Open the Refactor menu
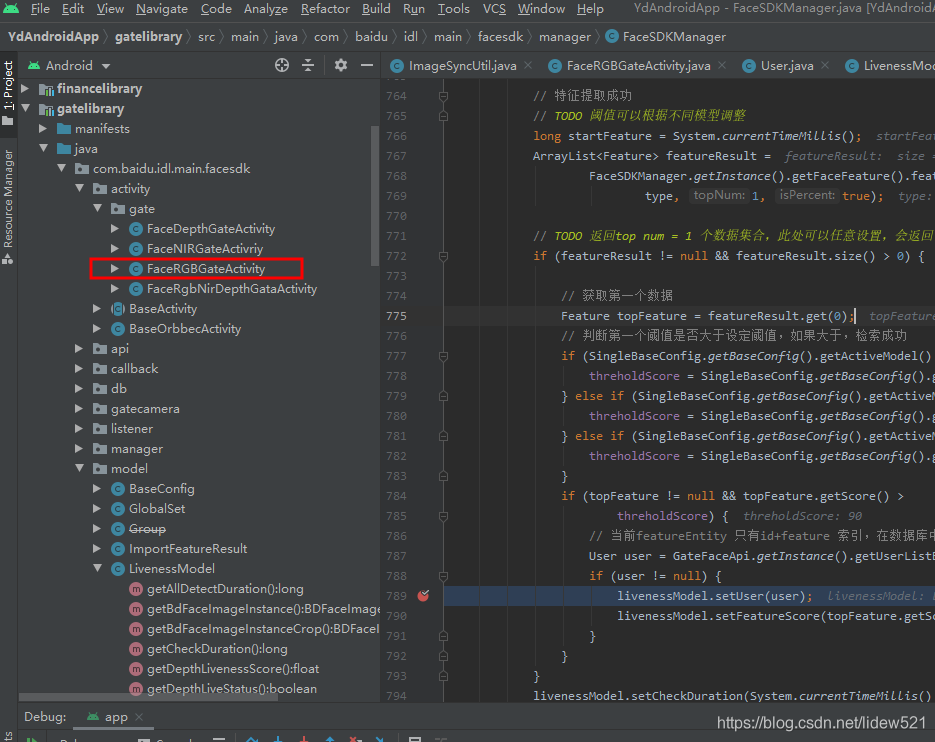 [325, 9]
